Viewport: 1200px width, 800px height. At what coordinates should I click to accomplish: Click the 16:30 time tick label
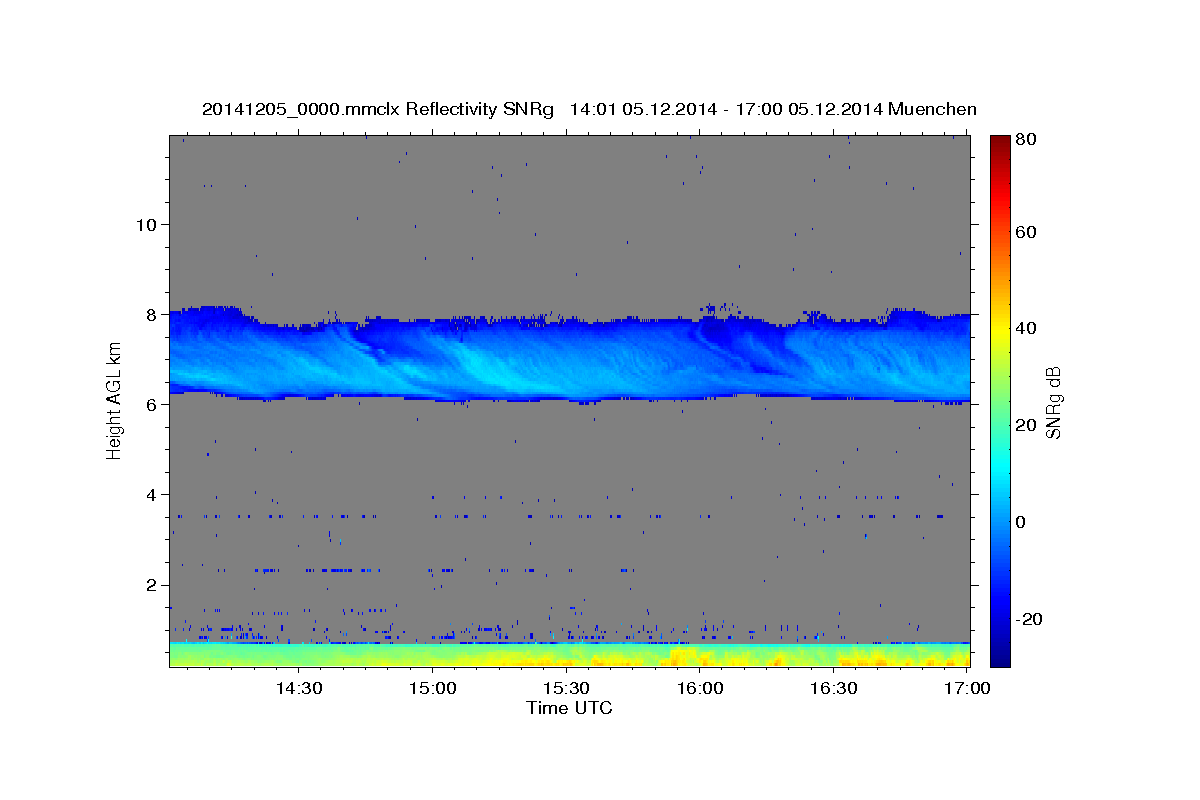[834, 689]
